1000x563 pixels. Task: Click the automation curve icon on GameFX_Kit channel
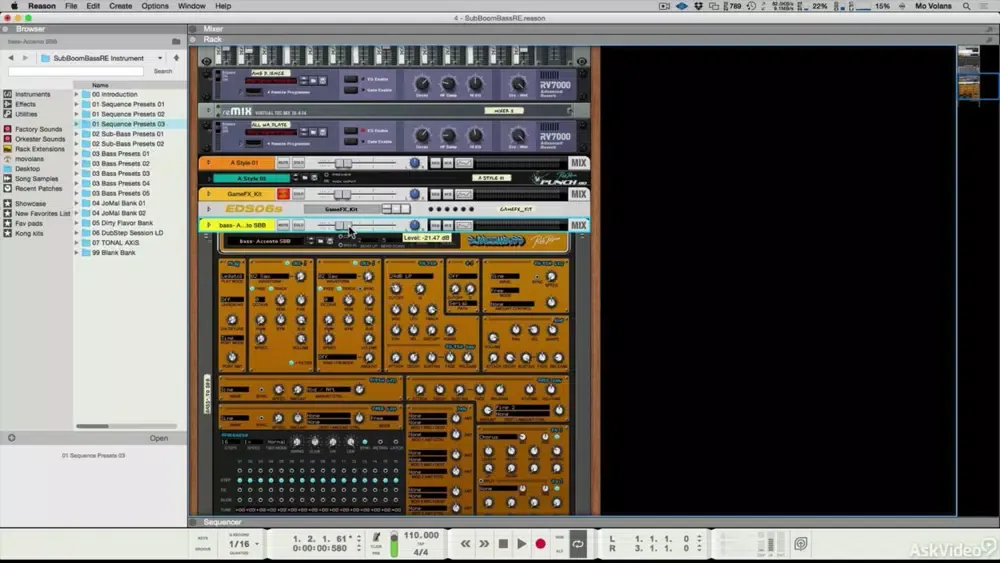(x=464, y=194)
